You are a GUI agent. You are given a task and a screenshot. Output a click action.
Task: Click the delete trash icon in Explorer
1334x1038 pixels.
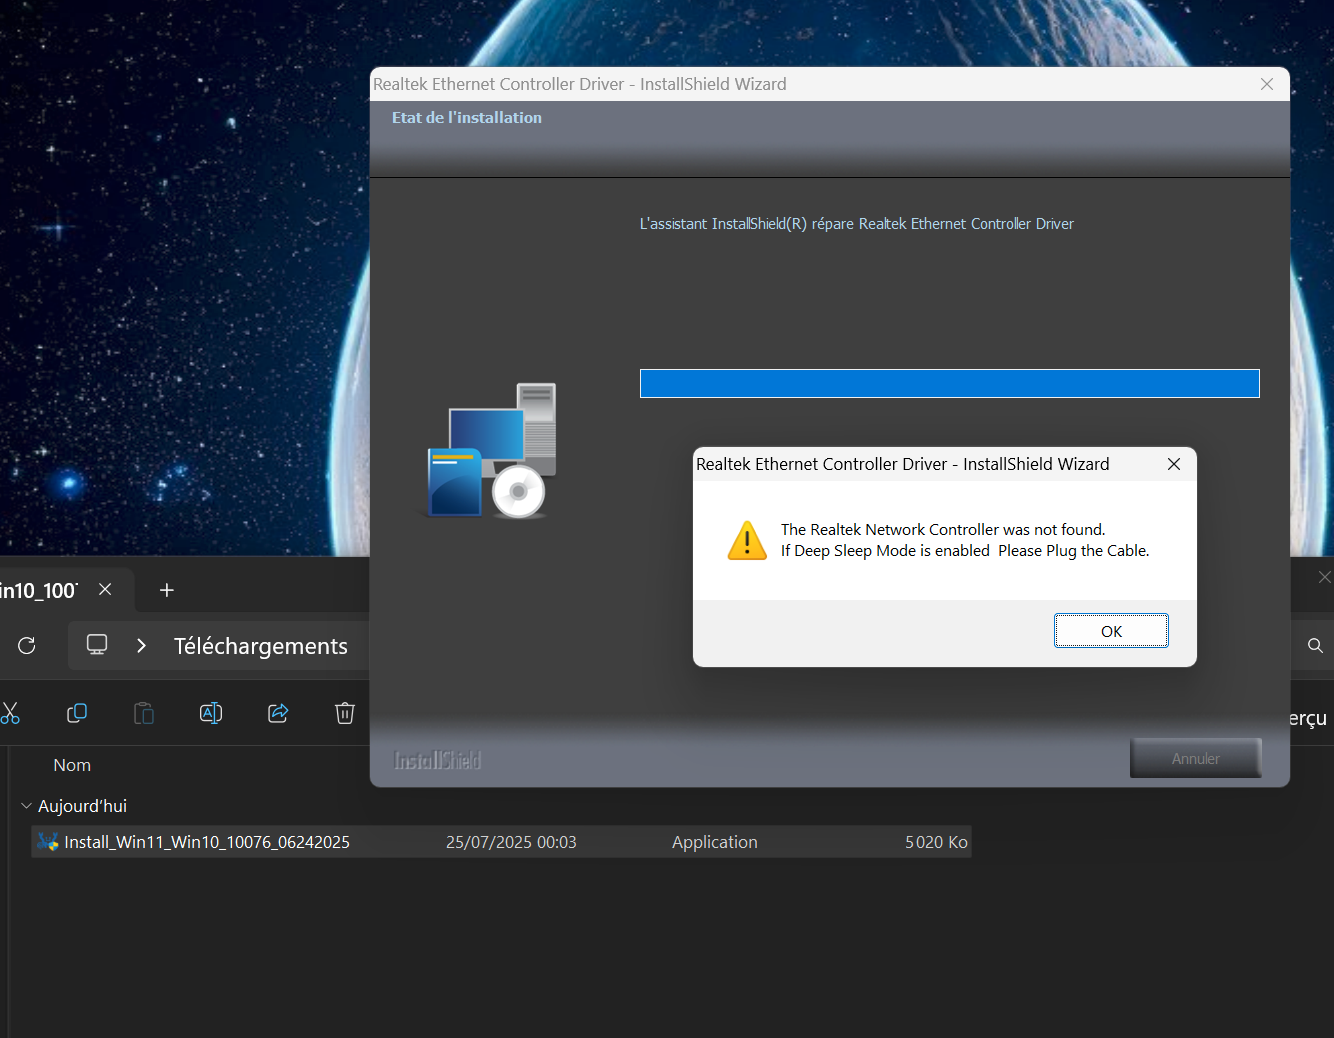pos(345,713)
